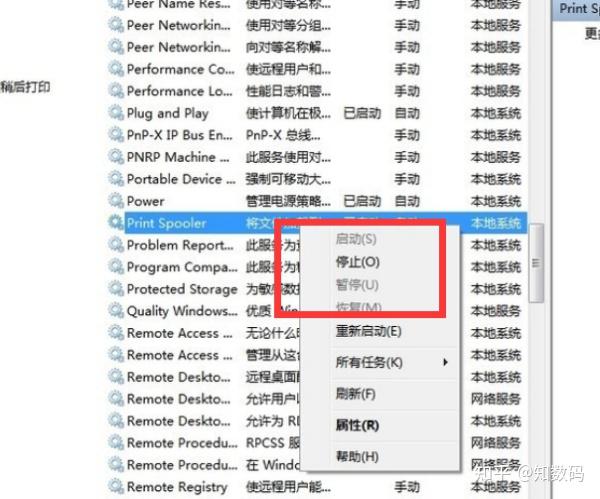
Task: Click the gear icon next to Plug and Play
Action: [x=116, y=113]
